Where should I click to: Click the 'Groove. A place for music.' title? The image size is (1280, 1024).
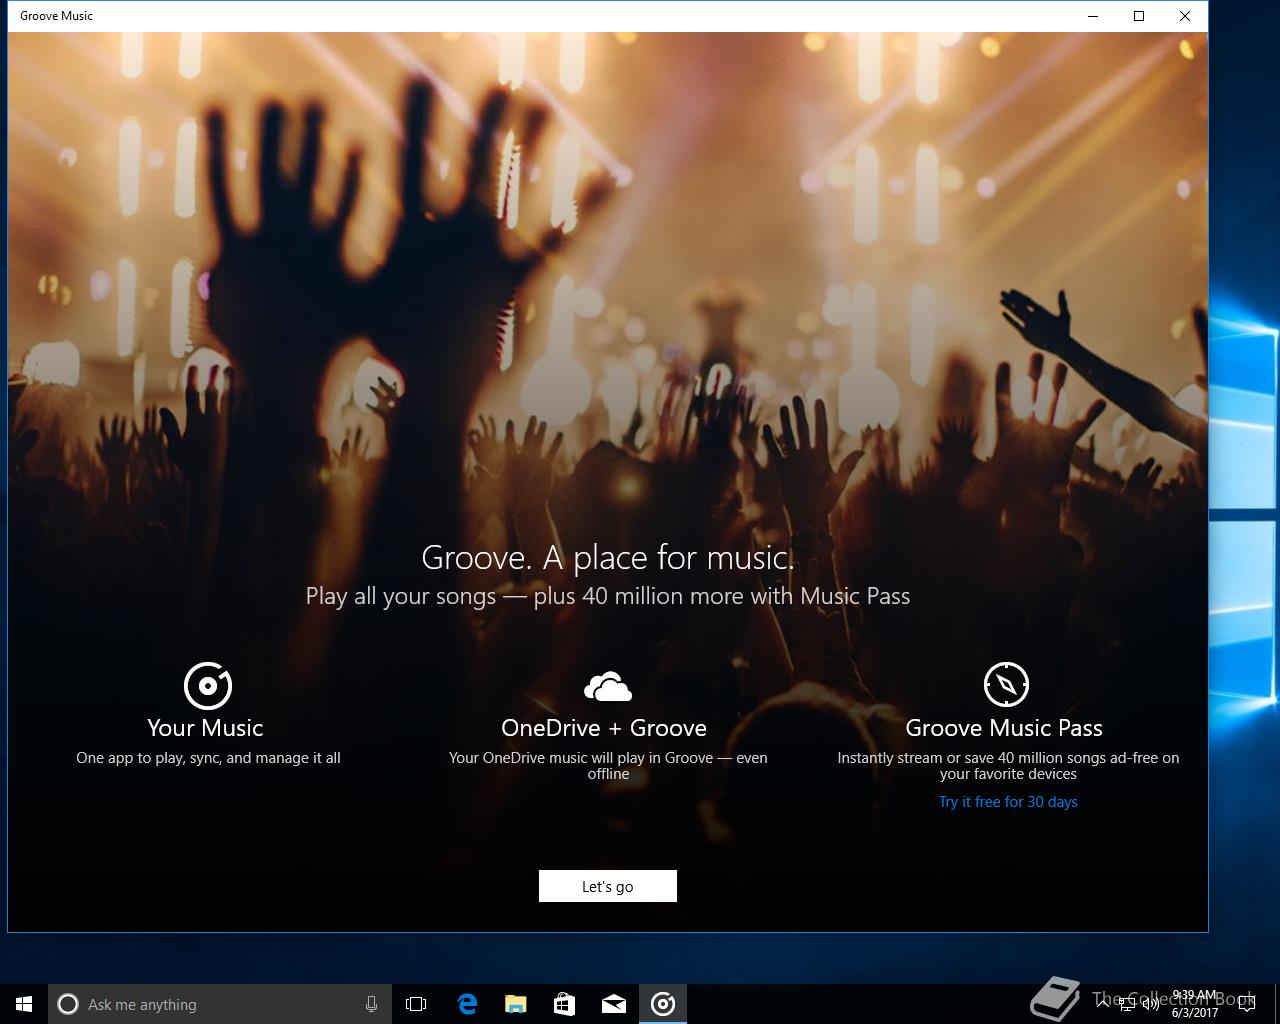point(608,557)
